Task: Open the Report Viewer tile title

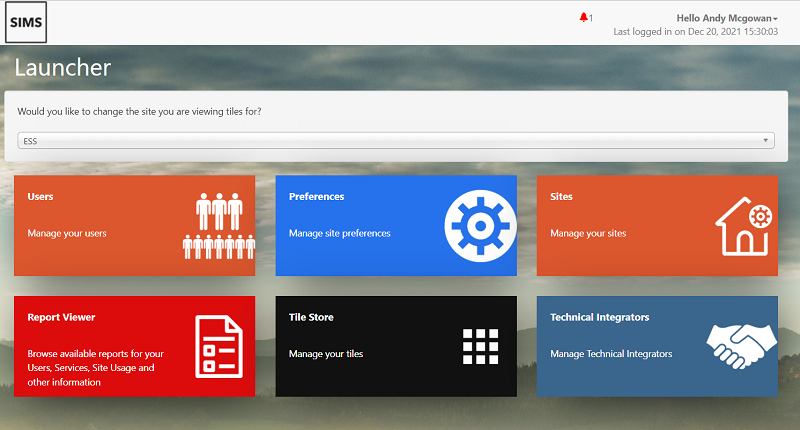Action: pyautogui.click(x=61, y=317)
